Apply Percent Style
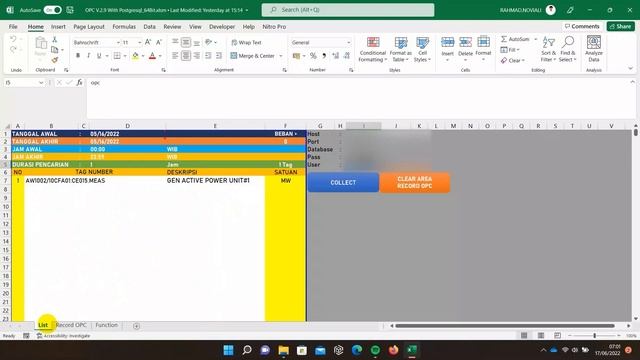 pyautogui.click(x=313, y=56)
